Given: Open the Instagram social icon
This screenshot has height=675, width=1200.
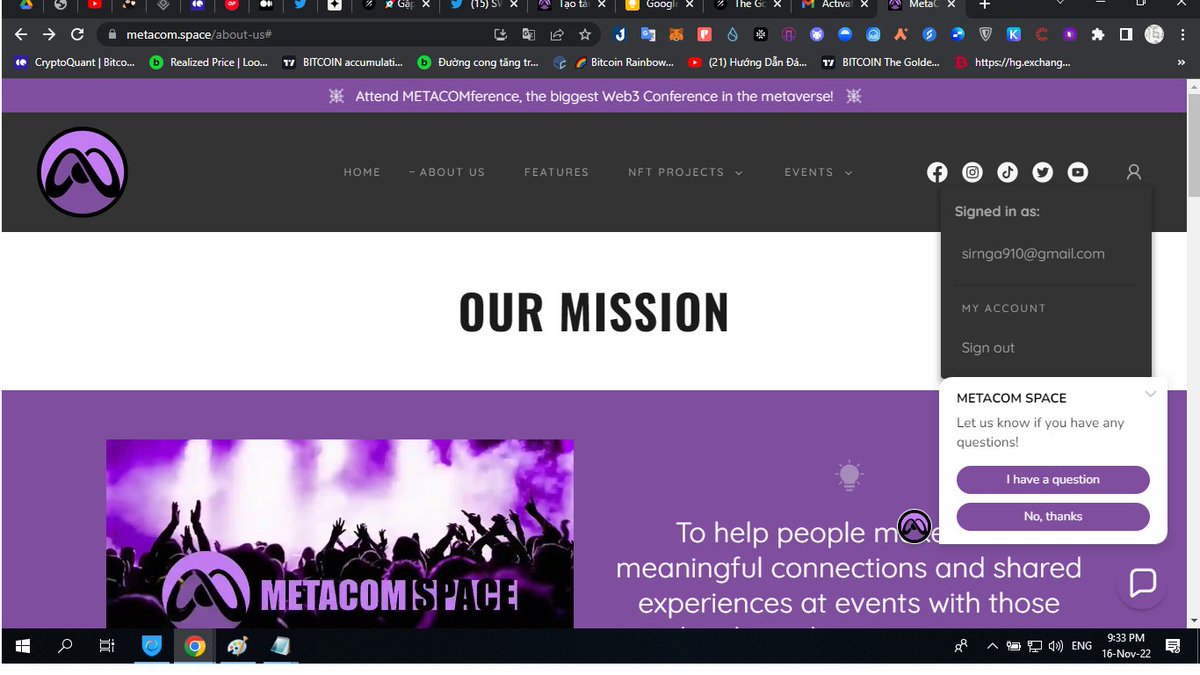Looking at the screenshot, I should point(972,172).
